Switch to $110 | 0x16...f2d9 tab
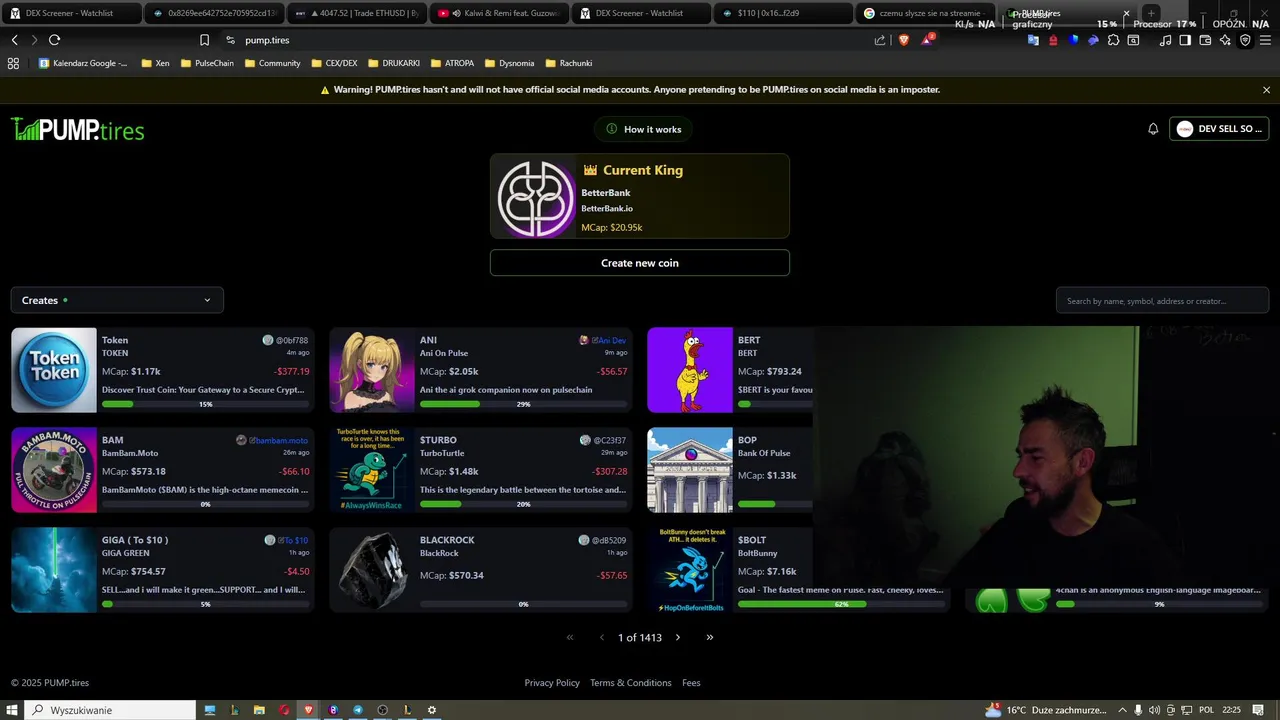 pyautogui.click(x=783, y=13)
